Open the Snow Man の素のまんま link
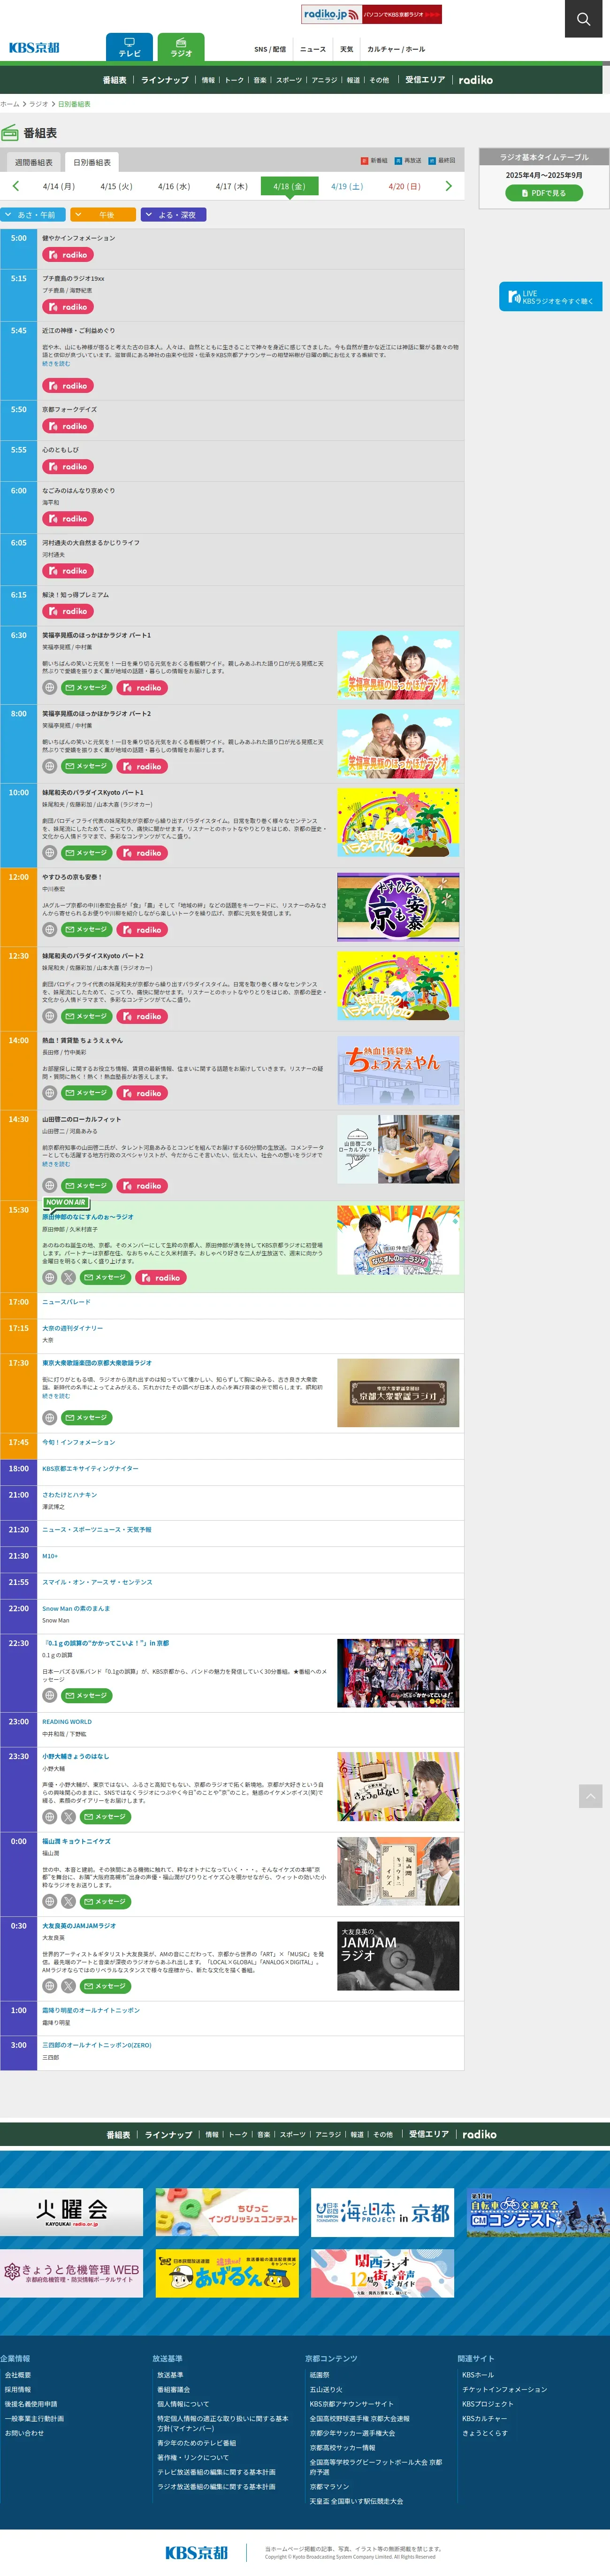Viewport: 610px width, 2576px height. coord(76,1609)
